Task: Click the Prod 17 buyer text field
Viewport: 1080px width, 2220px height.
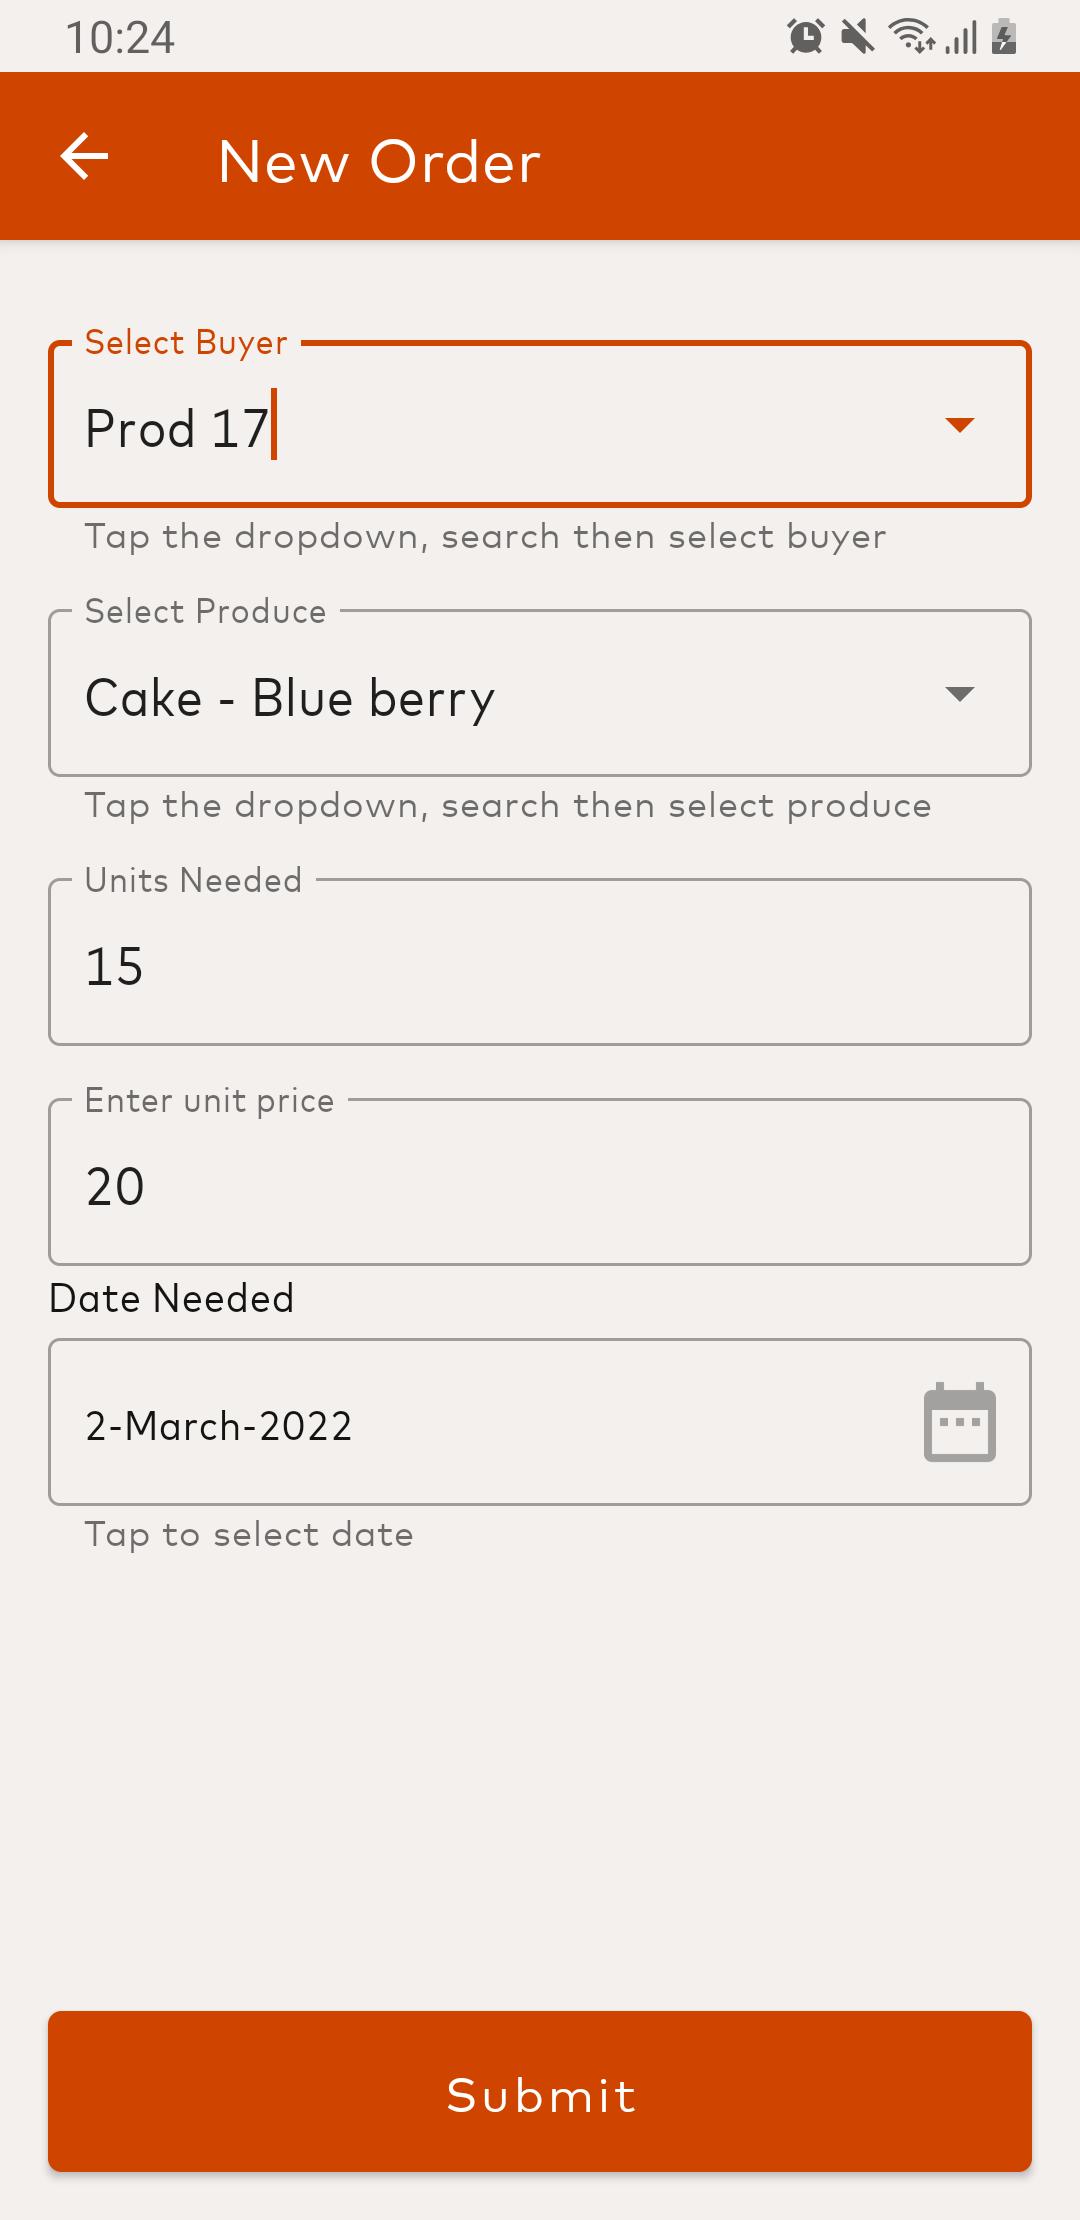Action: pos(540,424)
